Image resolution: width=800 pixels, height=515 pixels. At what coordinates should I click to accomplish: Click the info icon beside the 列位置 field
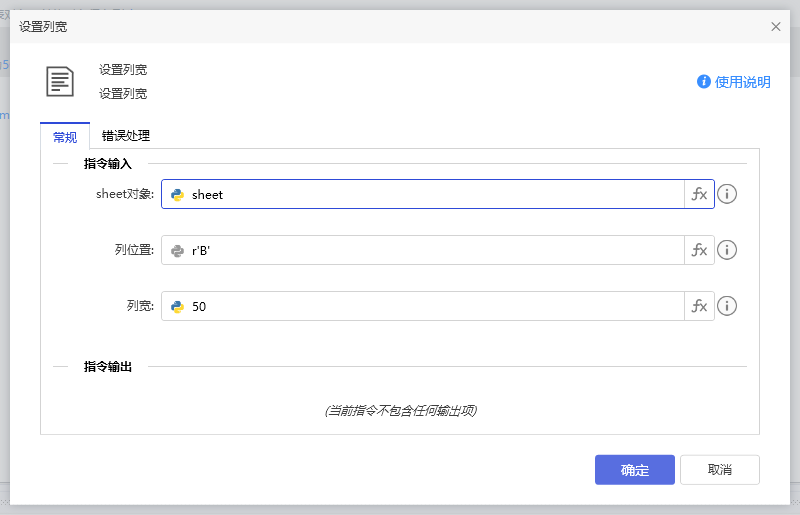point(728,250)
